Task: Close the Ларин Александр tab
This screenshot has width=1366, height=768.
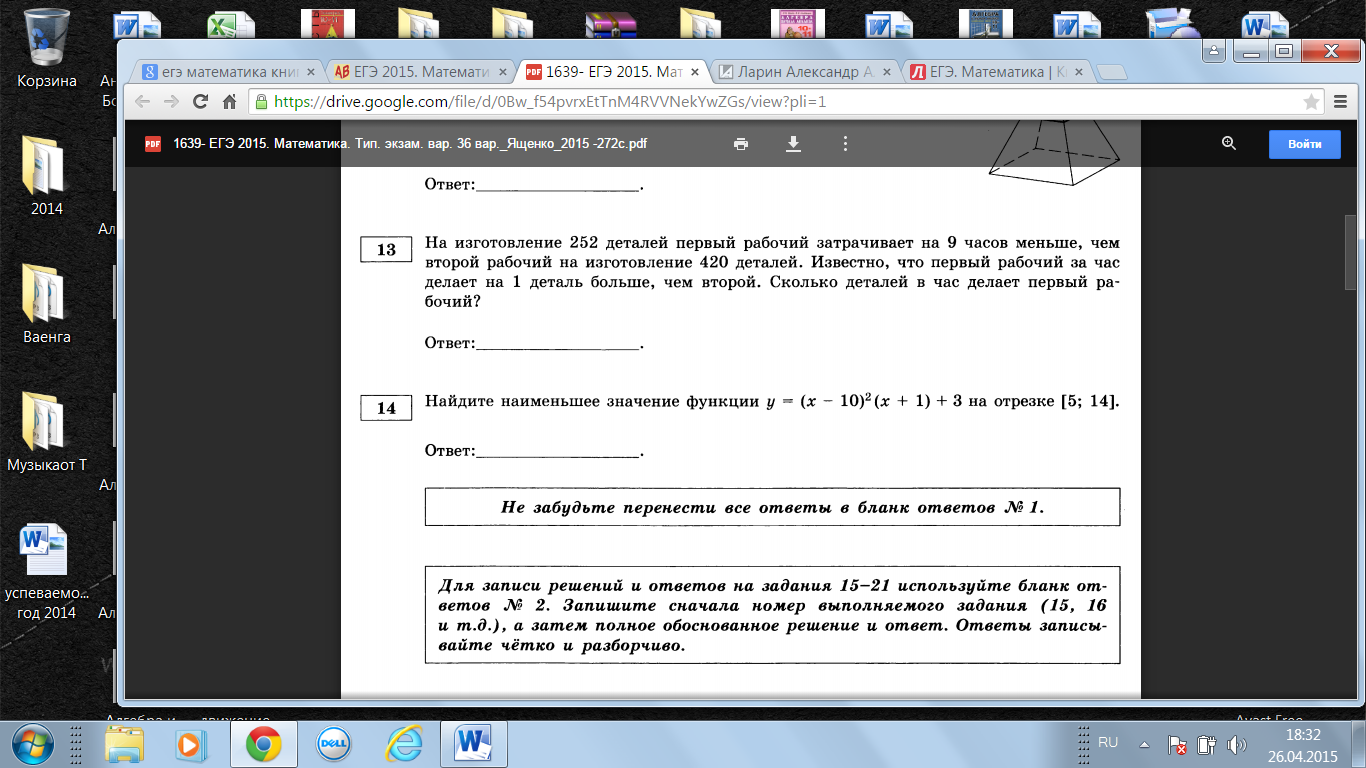Action: click(889, 72)
